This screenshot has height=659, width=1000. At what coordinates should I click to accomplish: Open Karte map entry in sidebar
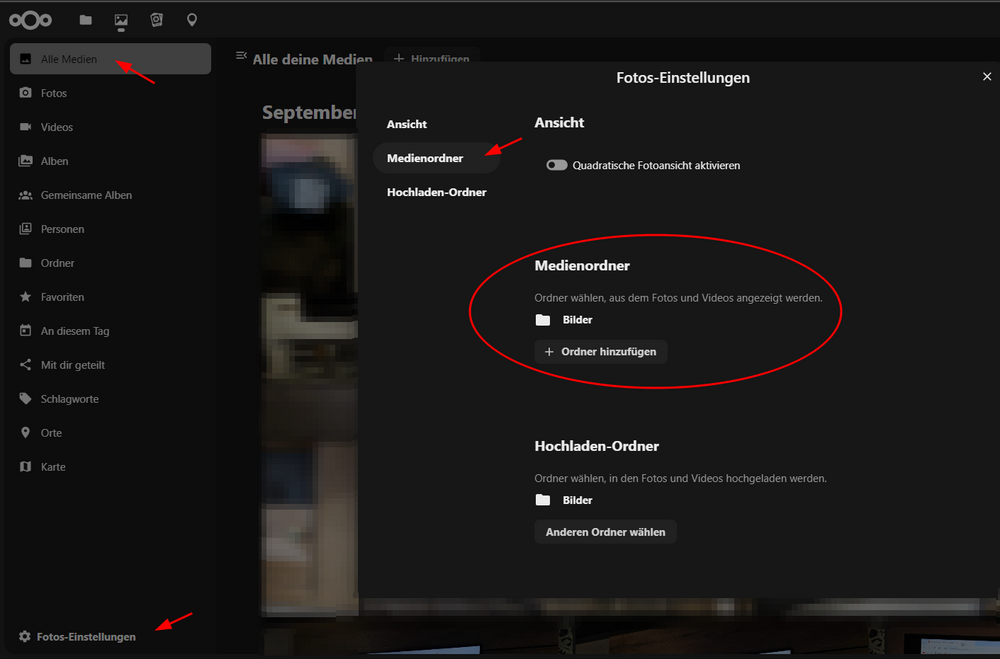click(x=110, y=467)
